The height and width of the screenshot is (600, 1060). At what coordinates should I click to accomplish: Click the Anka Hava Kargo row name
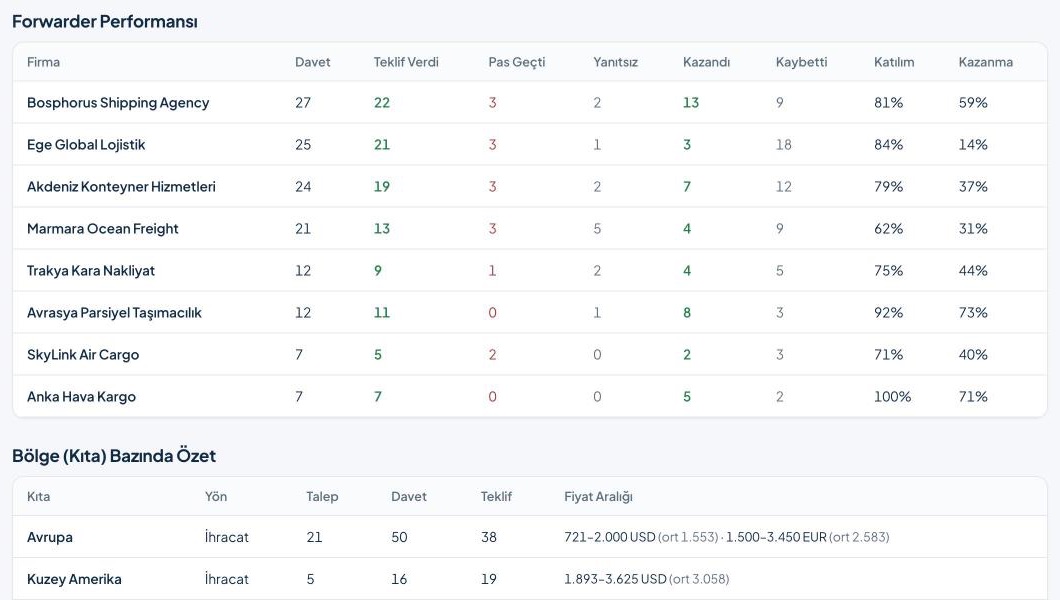click(x=81, y=397)
